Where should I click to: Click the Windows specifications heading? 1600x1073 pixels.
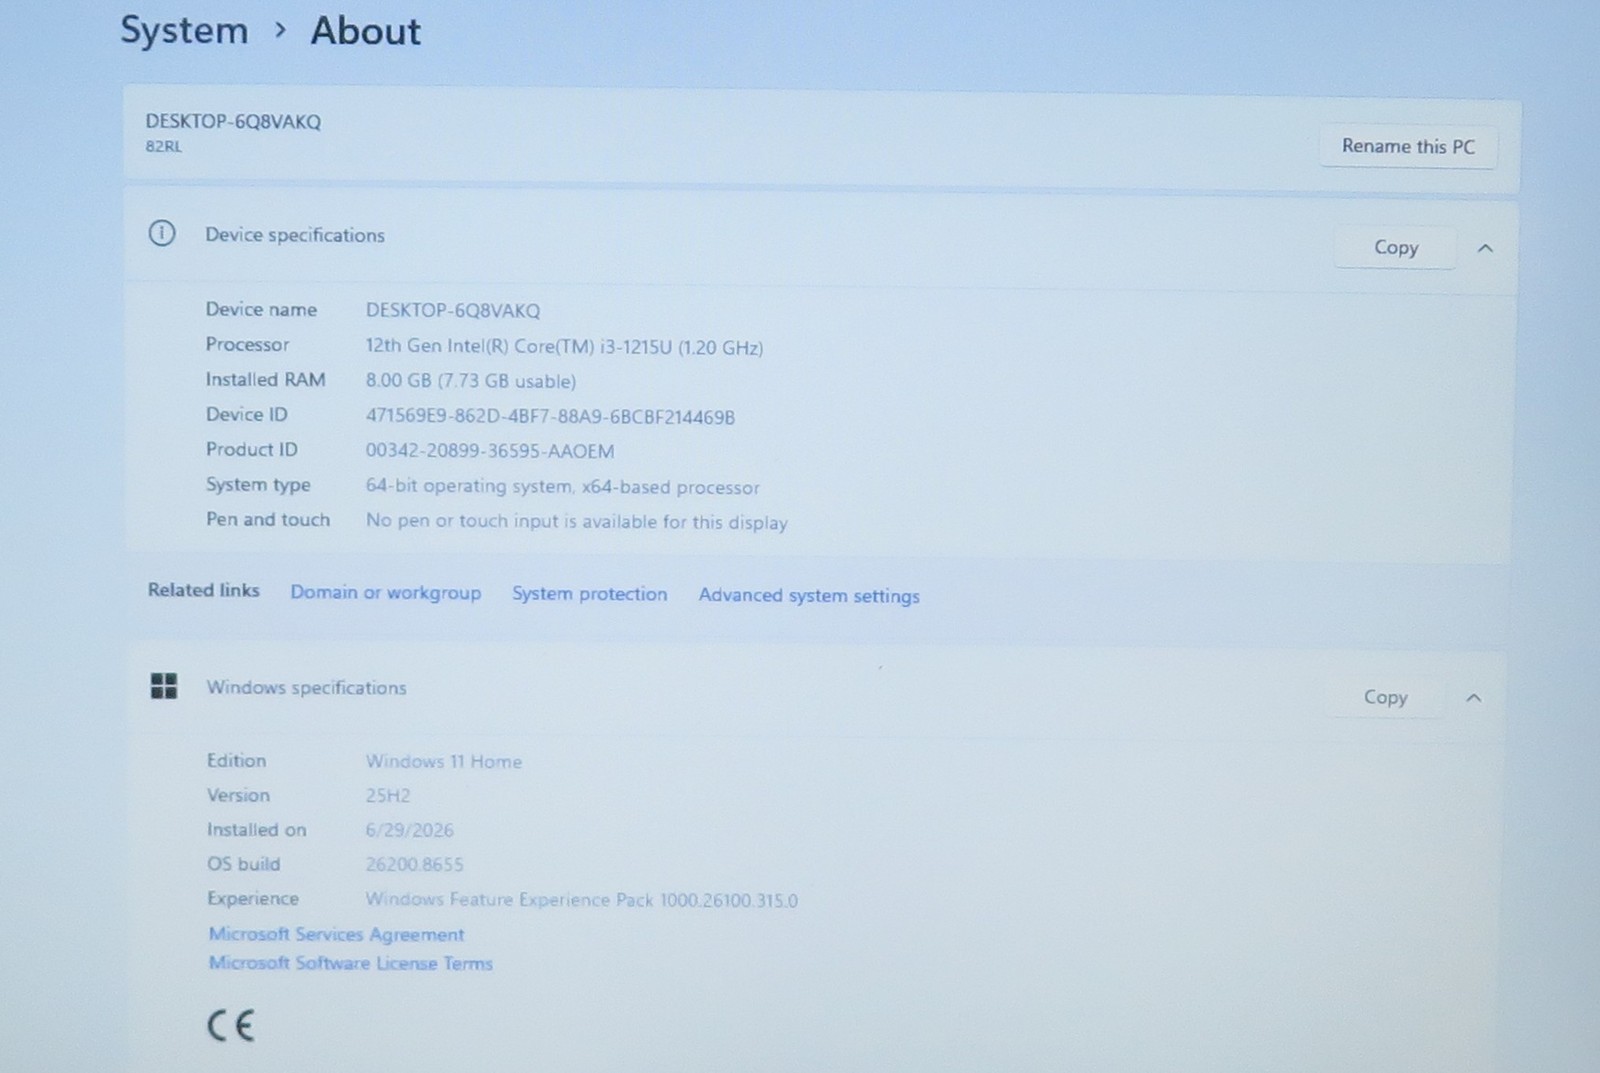[x=307, y=687]
